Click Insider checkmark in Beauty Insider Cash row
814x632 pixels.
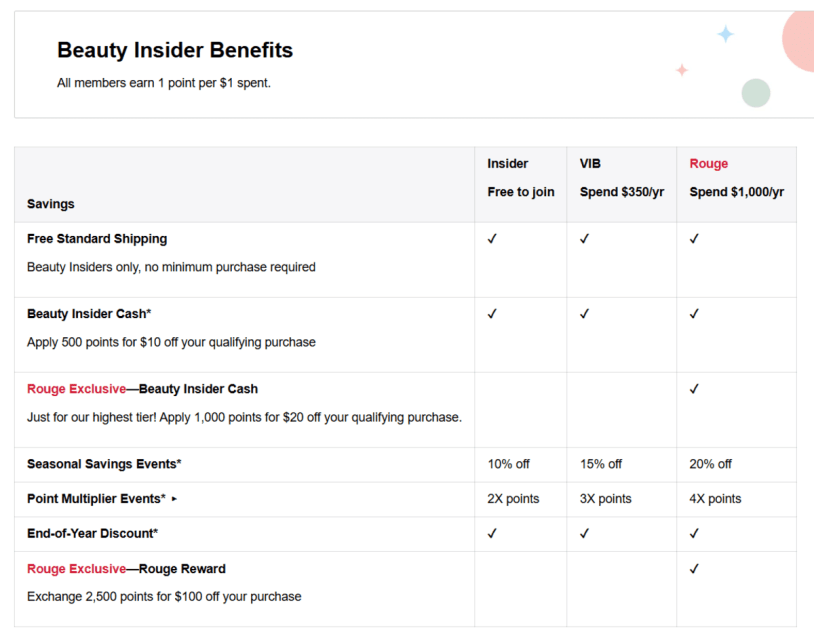point(492,314)
